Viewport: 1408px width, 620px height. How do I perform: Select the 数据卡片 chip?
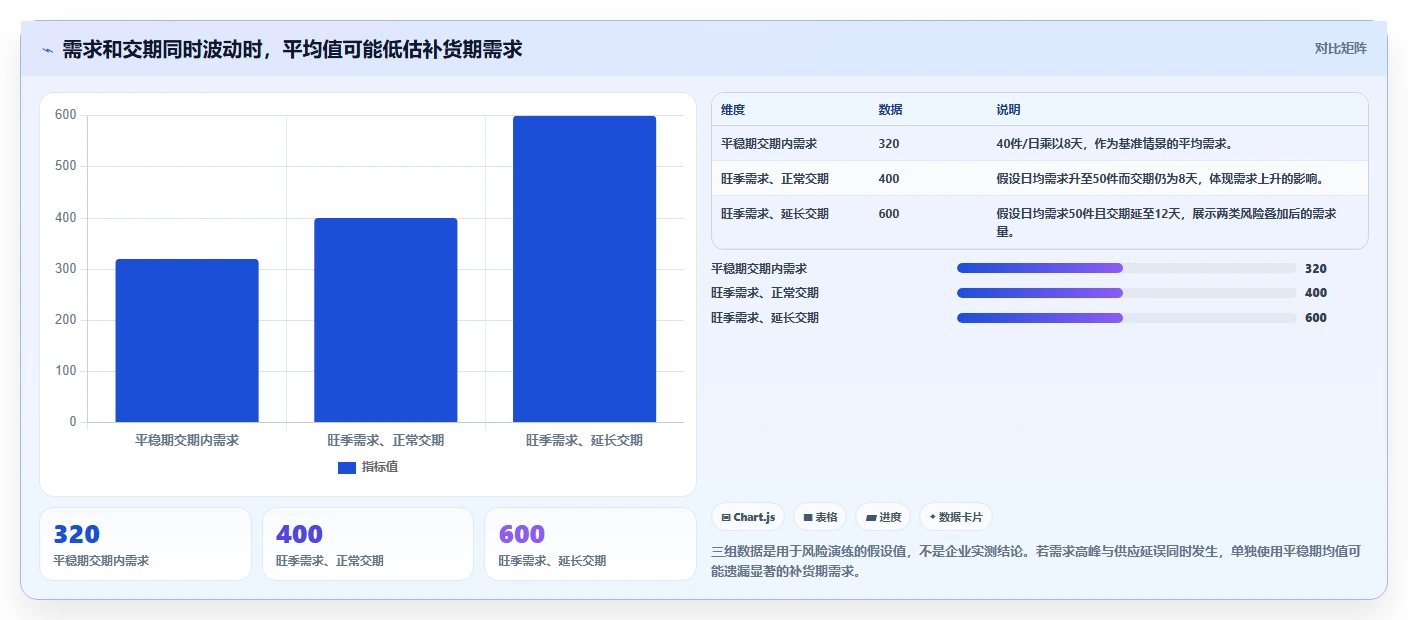pos(956,517)
